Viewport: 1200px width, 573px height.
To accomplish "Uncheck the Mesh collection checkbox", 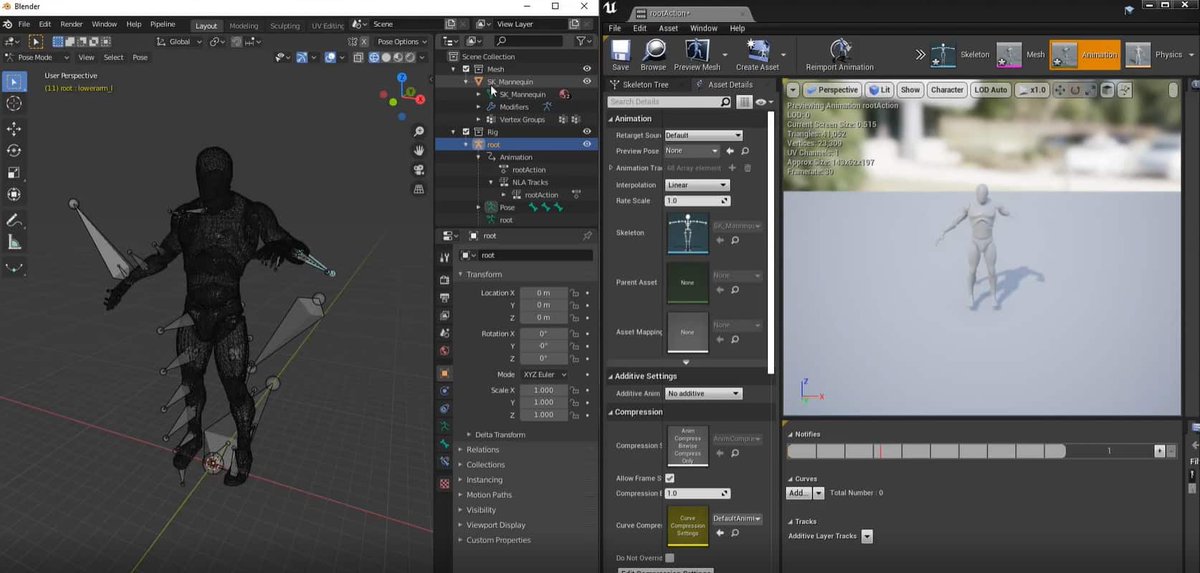I will [x=465, y=69].
